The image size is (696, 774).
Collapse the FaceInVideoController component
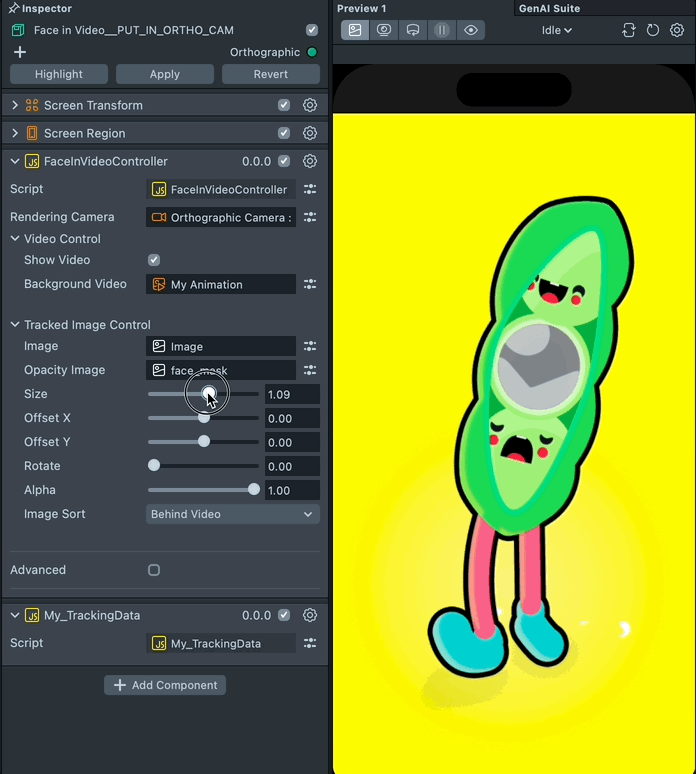tap(15, 161)
